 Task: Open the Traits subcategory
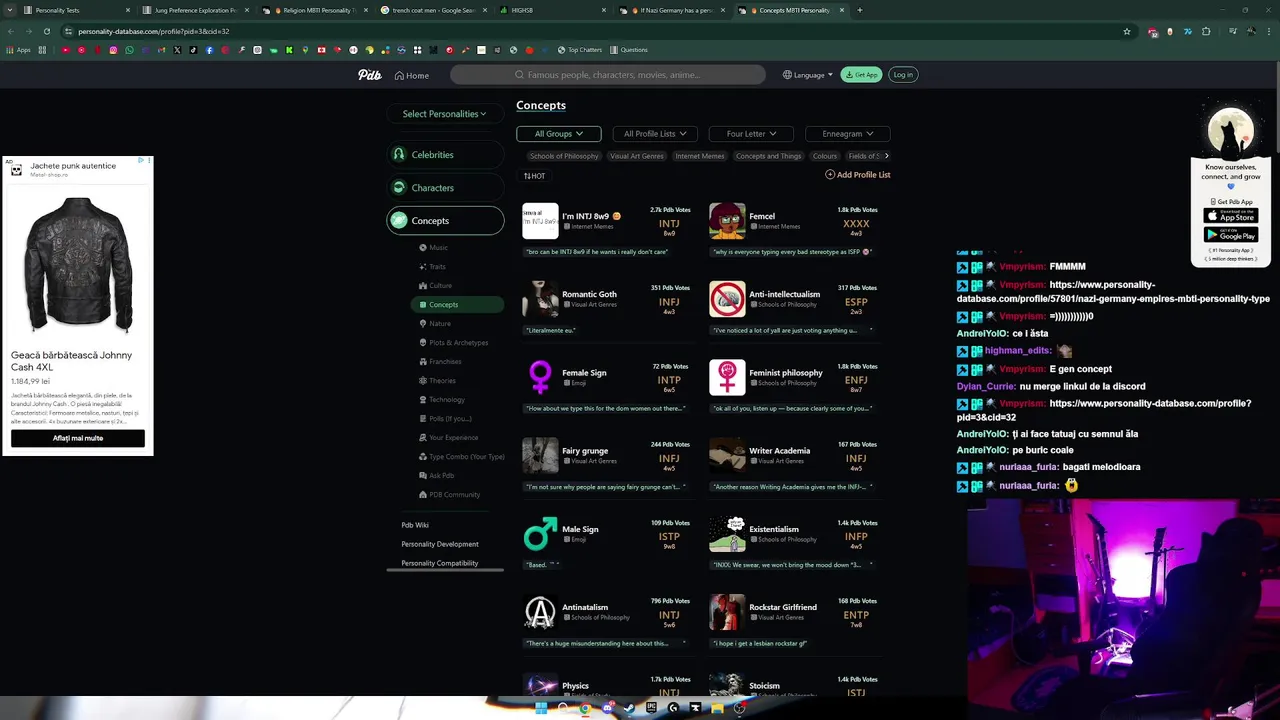[433, 266]
